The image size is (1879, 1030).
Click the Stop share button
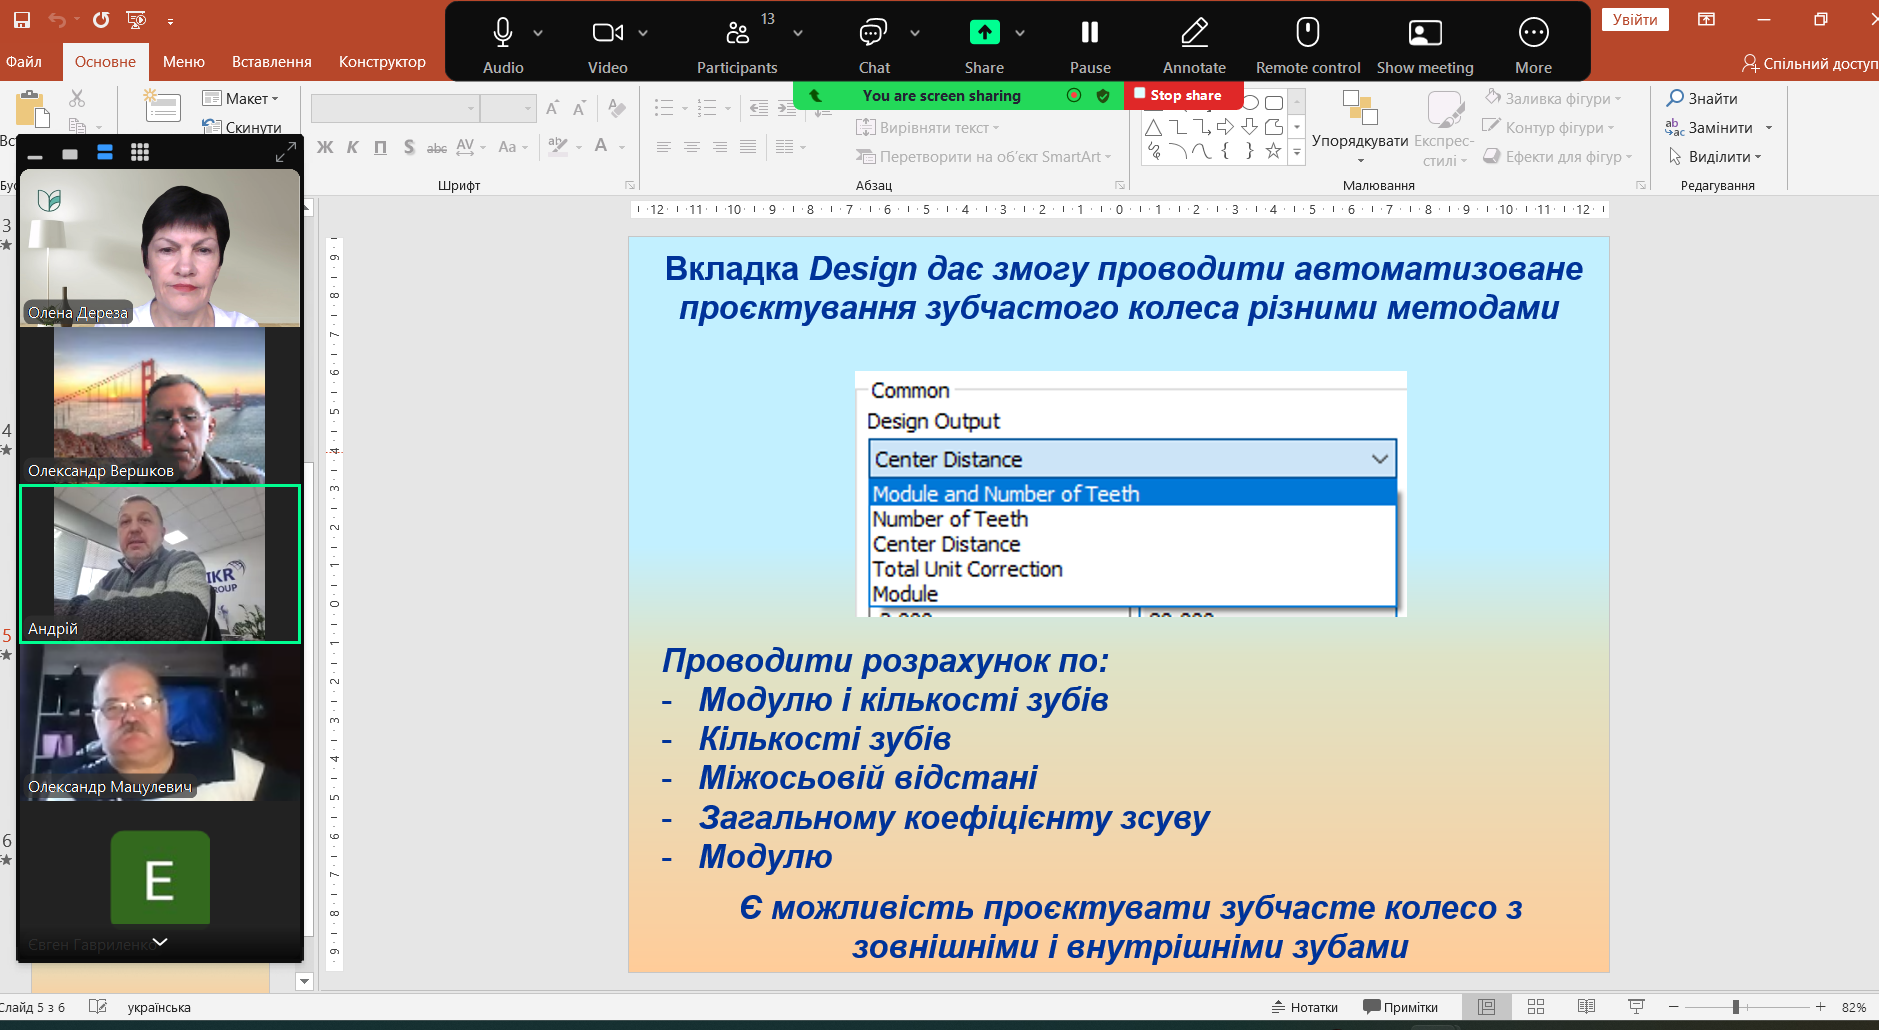pos(1184,95)
